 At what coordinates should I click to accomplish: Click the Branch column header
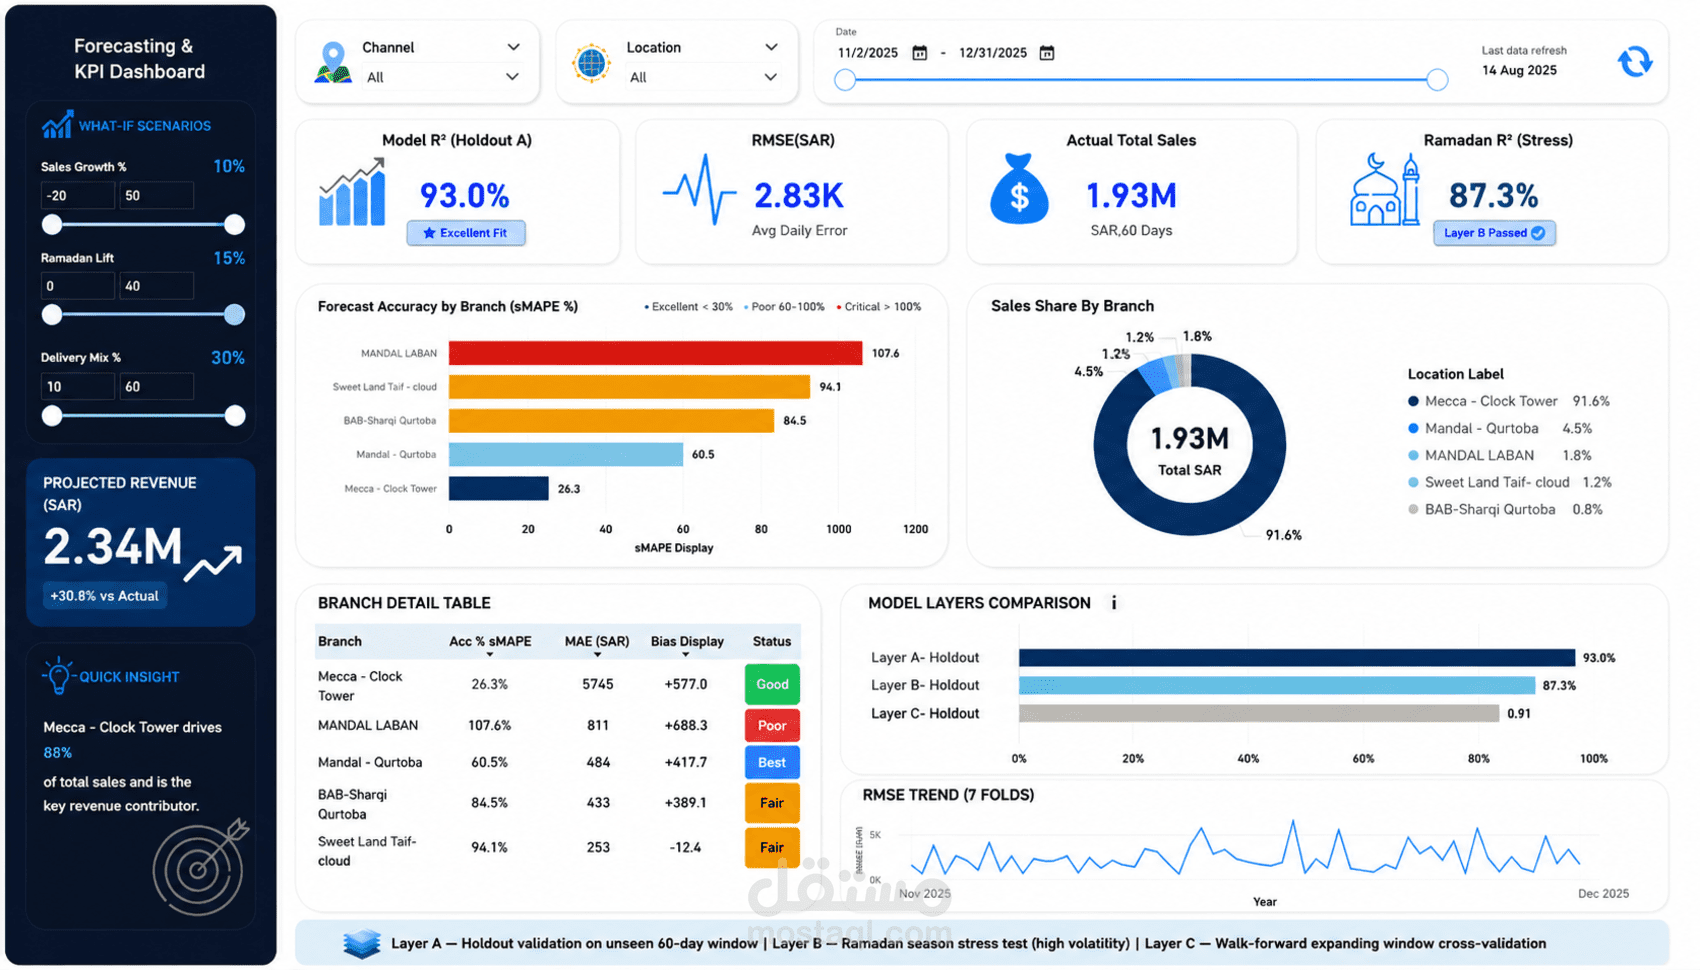[340, 641]
